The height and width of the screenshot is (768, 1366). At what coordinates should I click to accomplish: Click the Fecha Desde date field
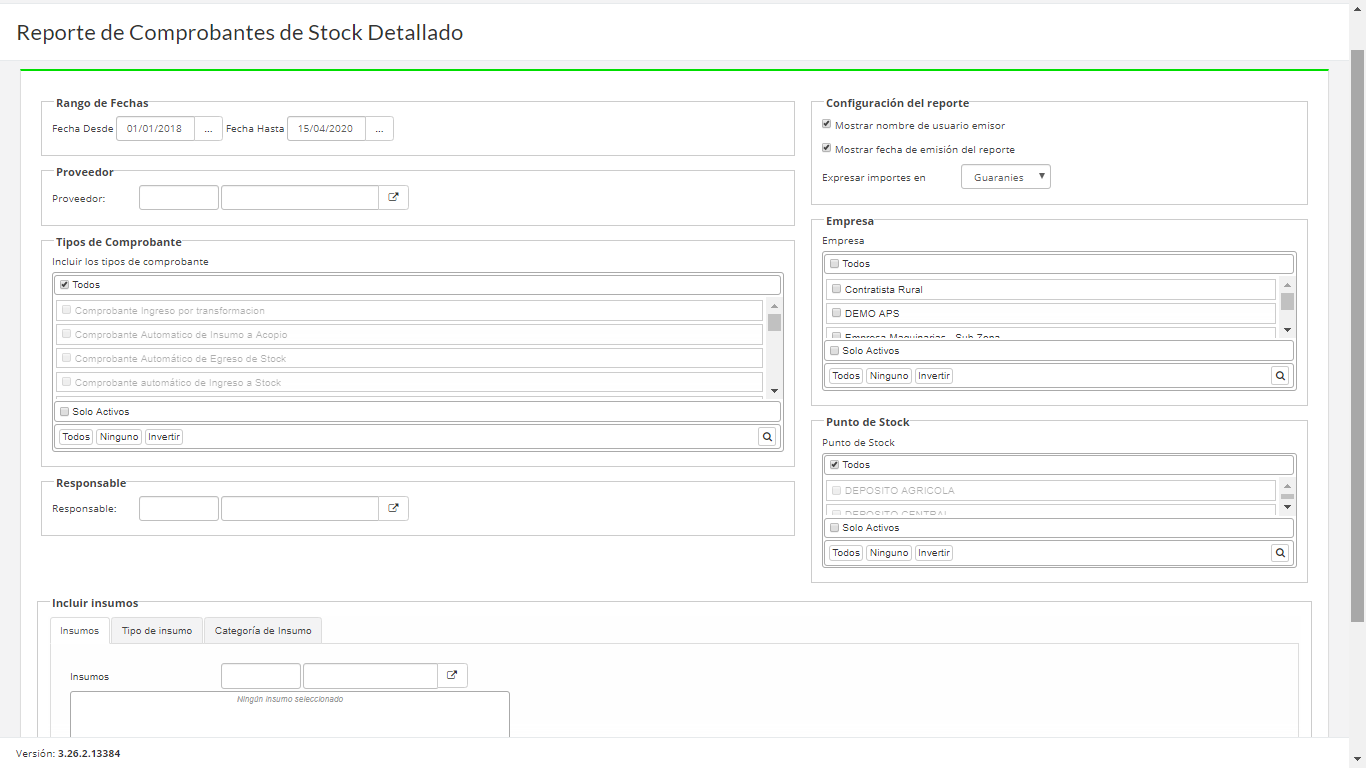pyautogui.click(x=155, y=129)
